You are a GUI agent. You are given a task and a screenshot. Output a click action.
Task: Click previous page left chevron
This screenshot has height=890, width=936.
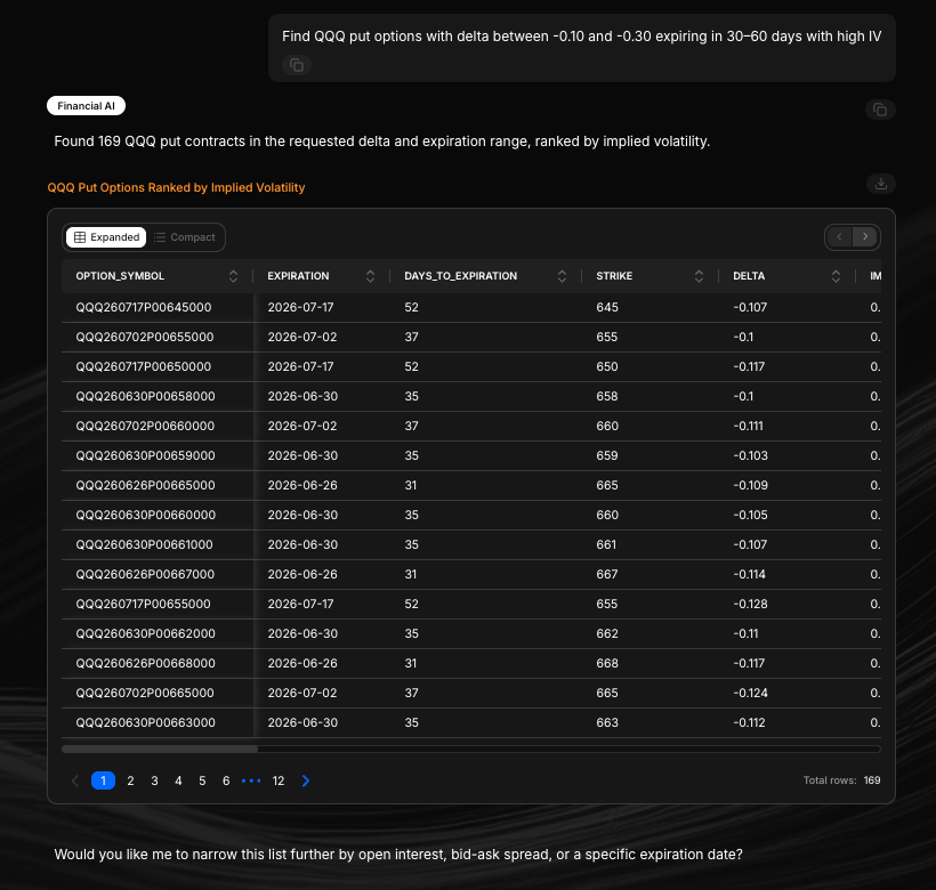coord(75,781)
